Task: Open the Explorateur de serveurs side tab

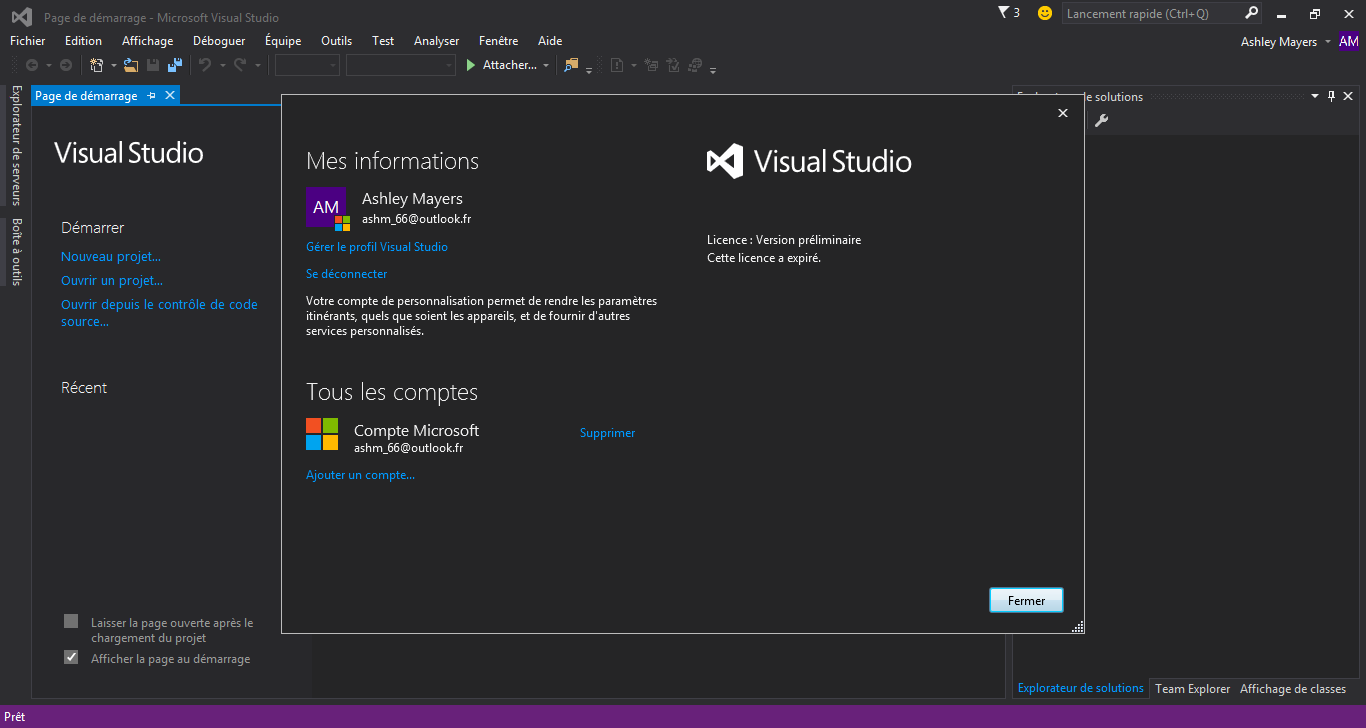Action: 15,144
